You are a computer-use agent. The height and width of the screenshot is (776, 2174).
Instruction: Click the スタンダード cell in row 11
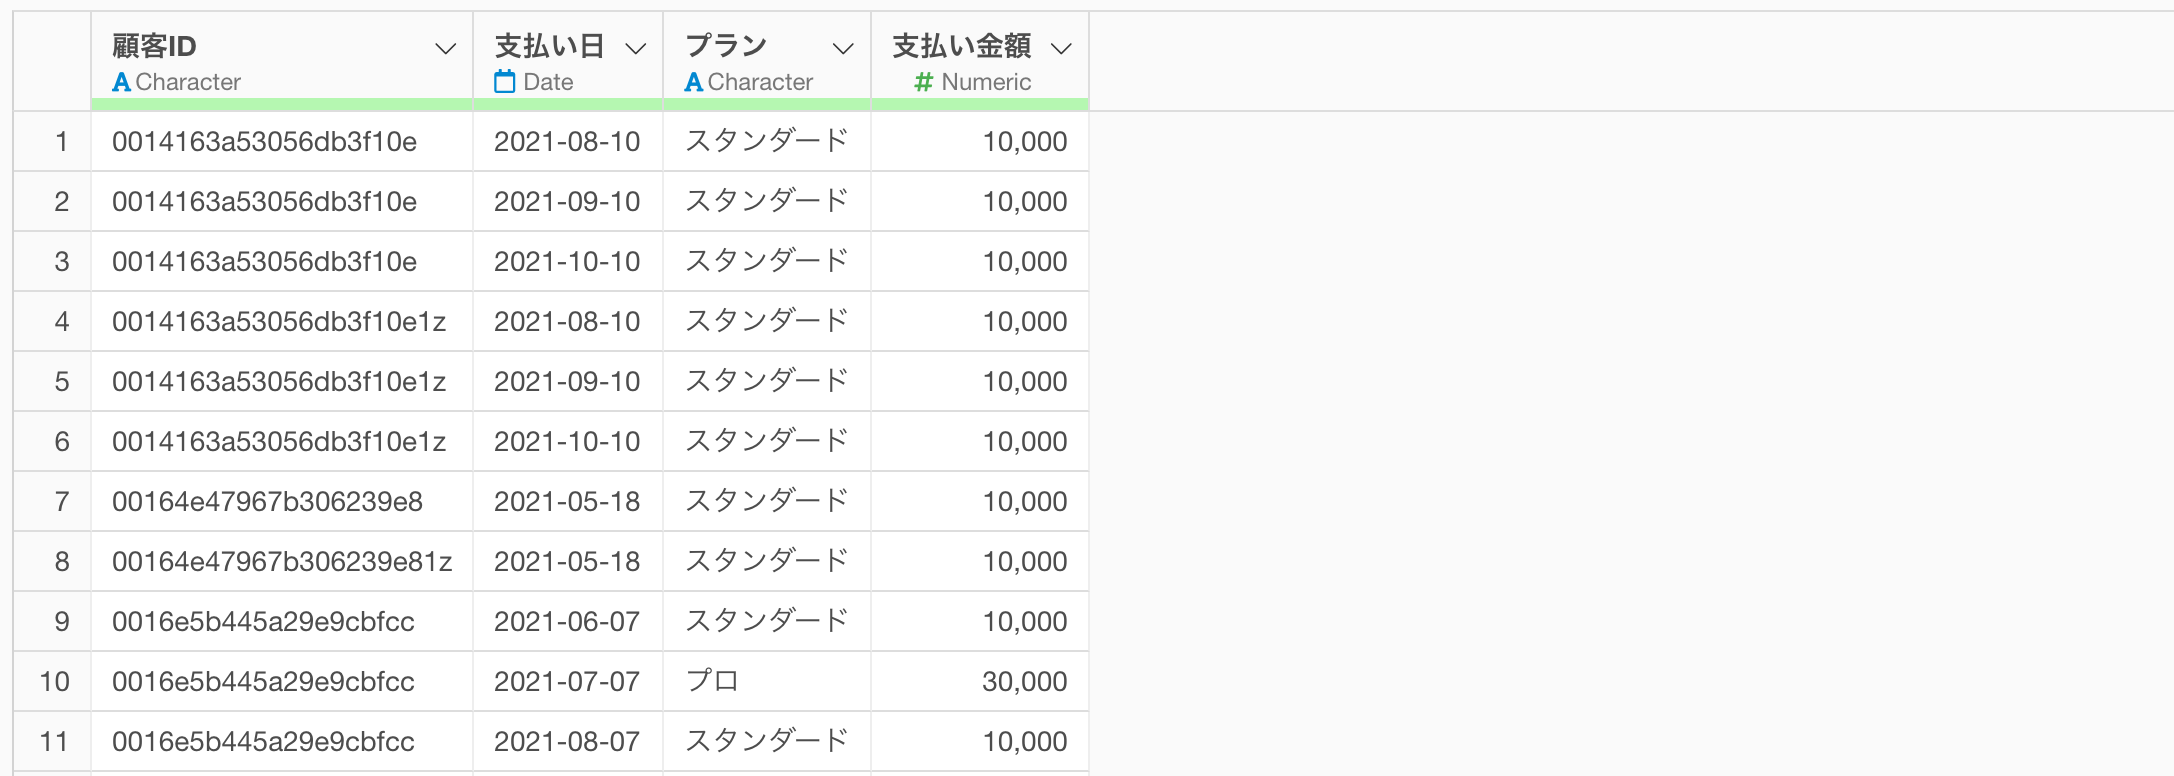coord(767,741)
